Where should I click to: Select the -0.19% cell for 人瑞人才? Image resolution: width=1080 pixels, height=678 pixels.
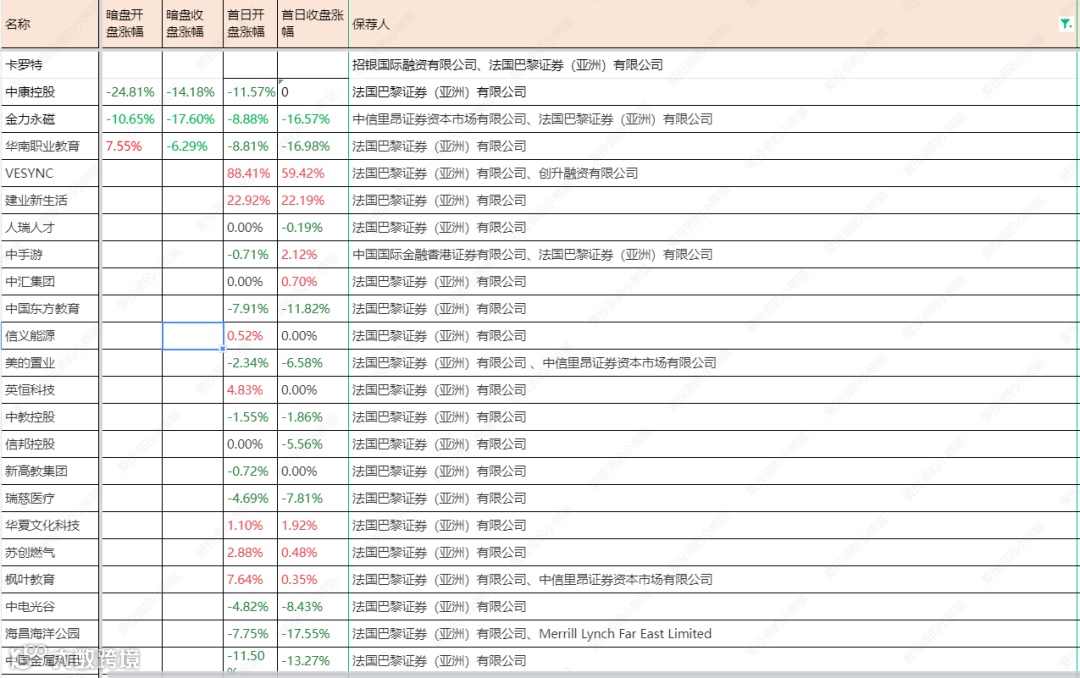click(313, 227)
